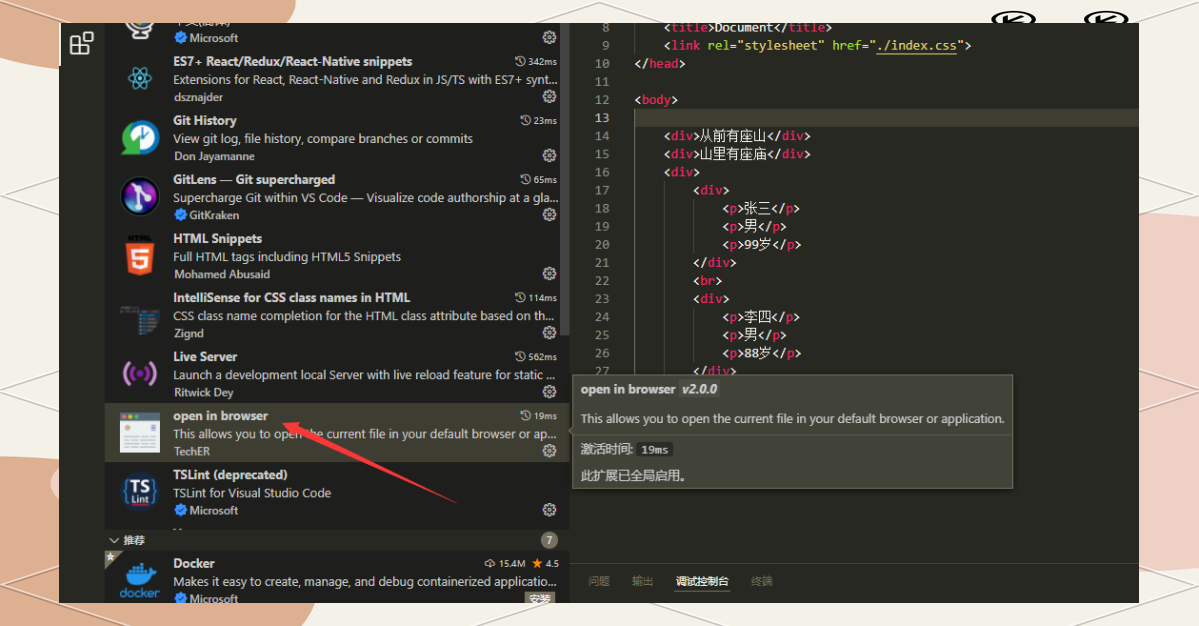Click Docker's 4.5 star rating
1199x626 pixels.
546,563
